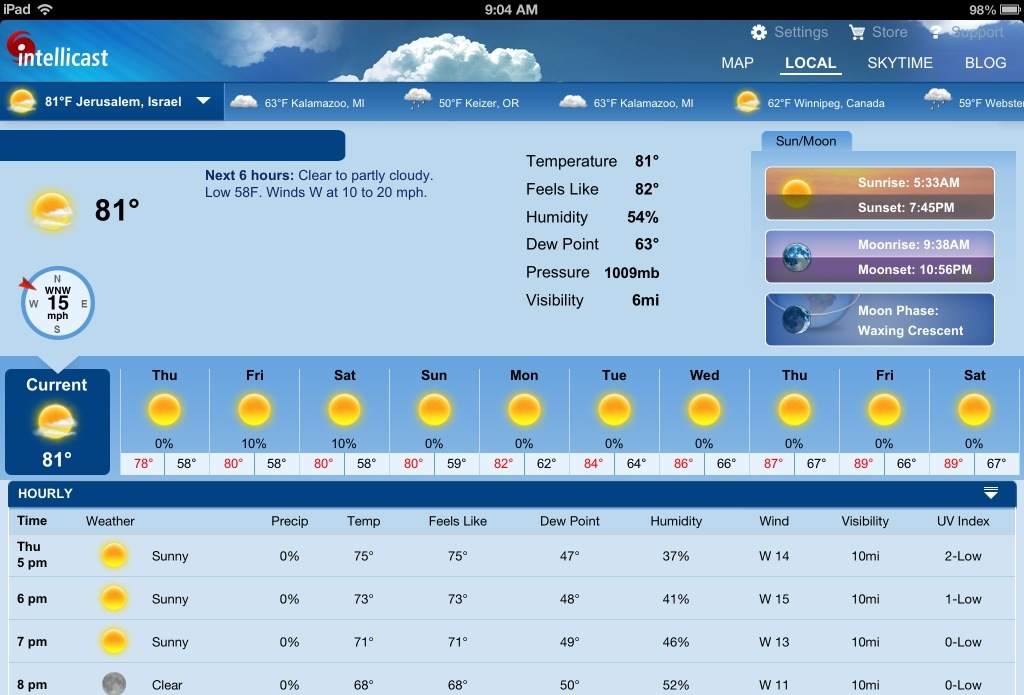Image resolution: width=1024 pixels, height=695 pixels.
Task: Expand the Jerusalem, Israel location dropdown
Action: (204, 101)
